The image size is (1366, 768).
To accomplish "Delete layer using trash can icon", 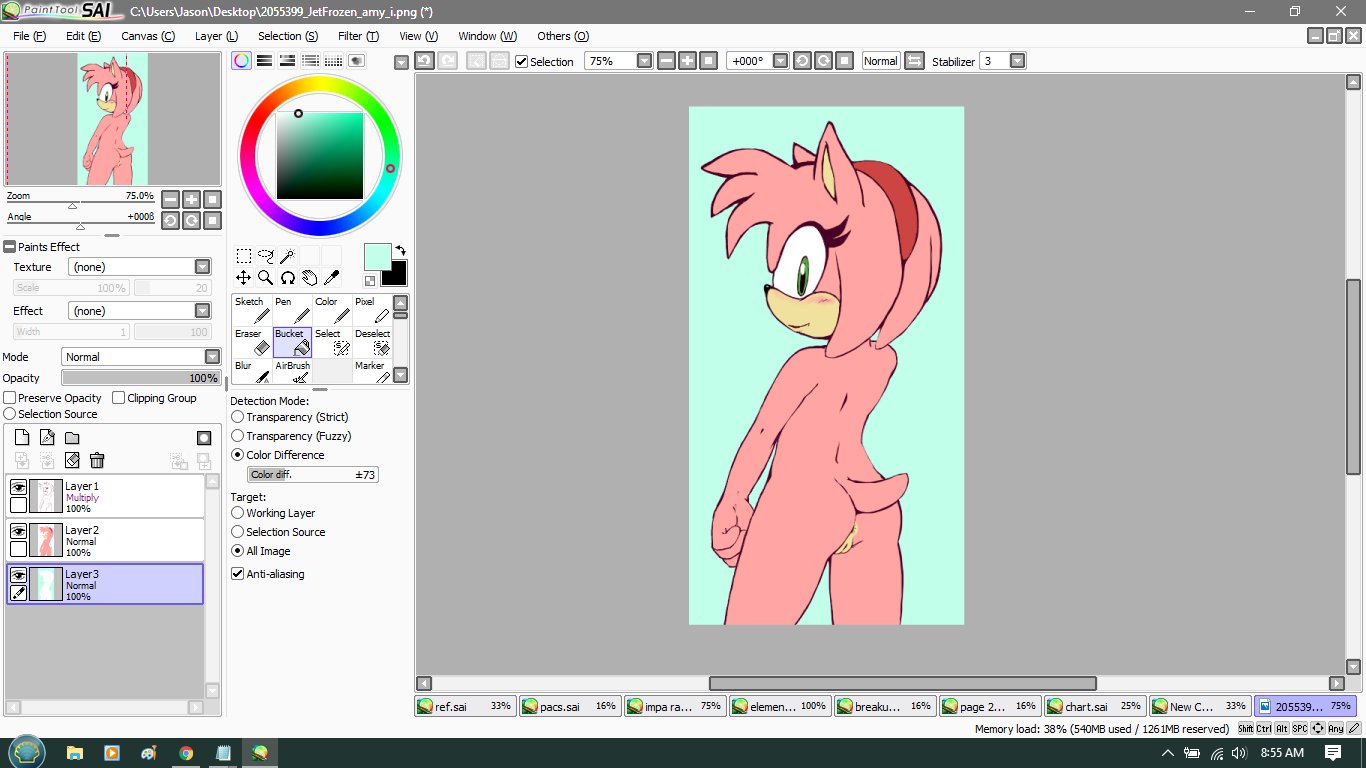I will click(97, 460).
